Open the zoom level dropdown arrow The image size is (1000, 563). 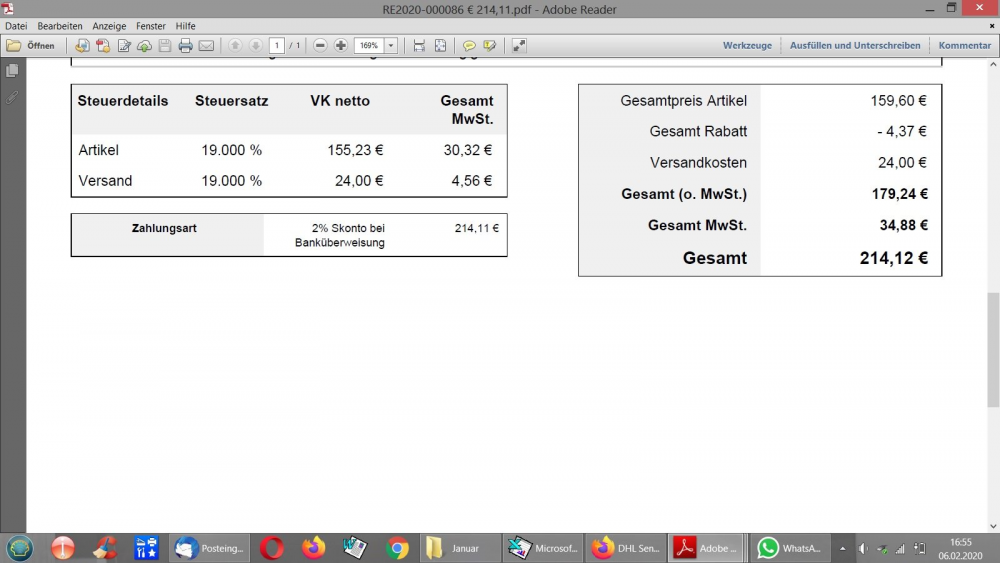[391, 45]
